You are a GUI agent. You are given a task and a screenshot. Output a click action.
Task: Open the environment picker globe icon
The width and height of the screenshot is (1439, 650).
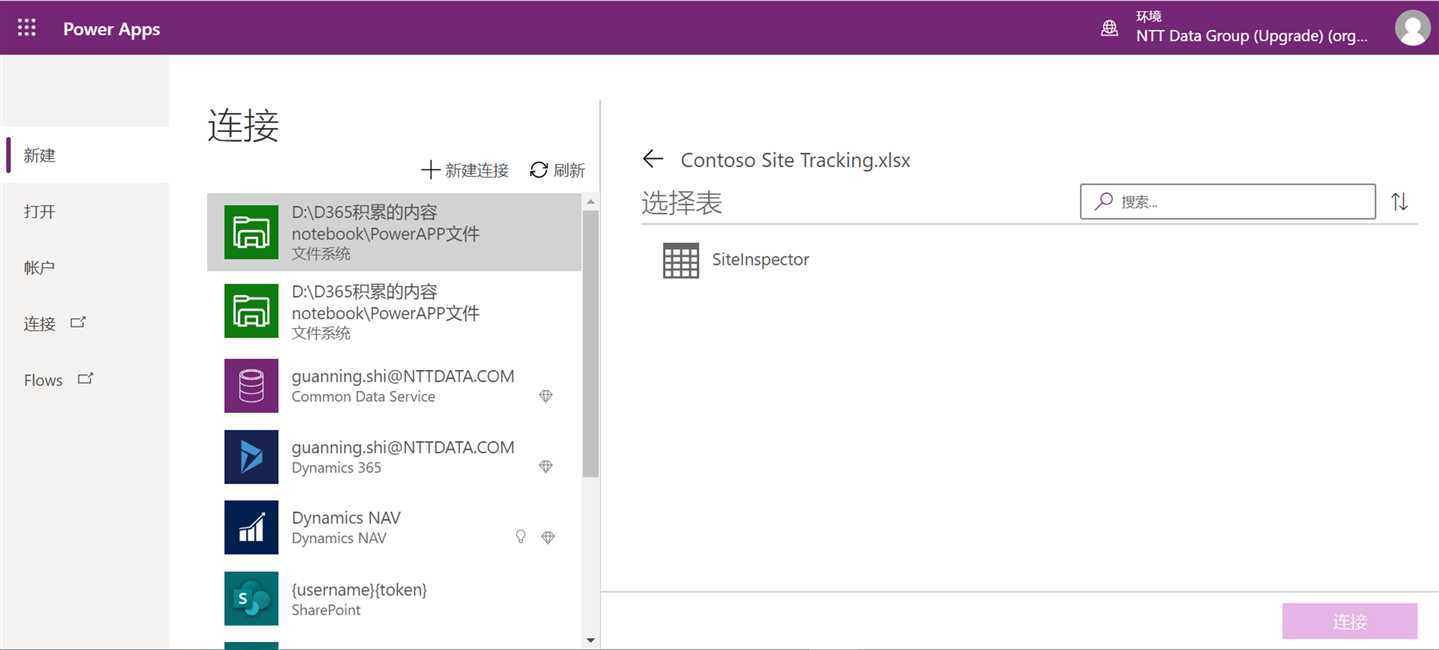1109,28
